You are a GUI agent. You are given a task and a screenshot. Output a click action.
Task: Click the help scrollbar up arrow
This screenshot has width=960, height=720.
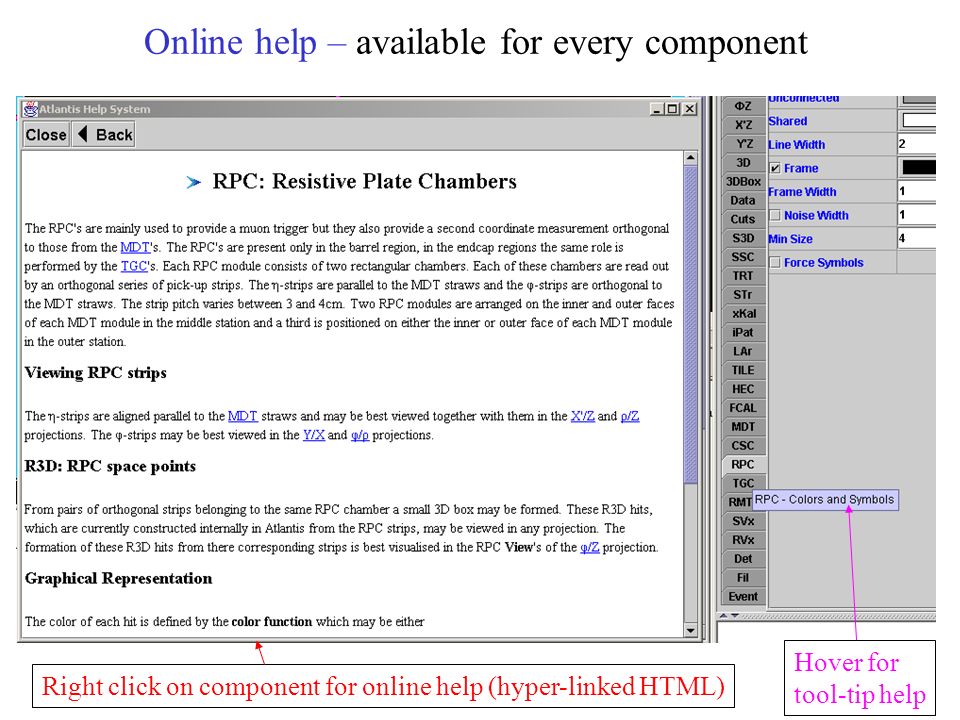click(691, 158)
